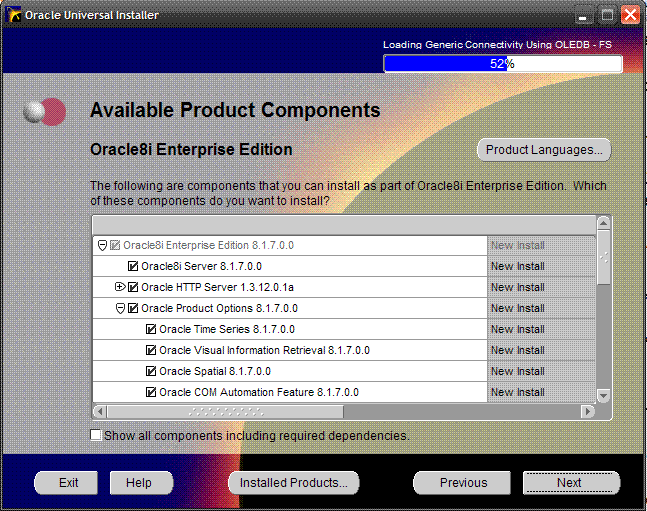Click the red and white sphere logo
This screenshot has width=647, height=511.
tap(45, 111)
